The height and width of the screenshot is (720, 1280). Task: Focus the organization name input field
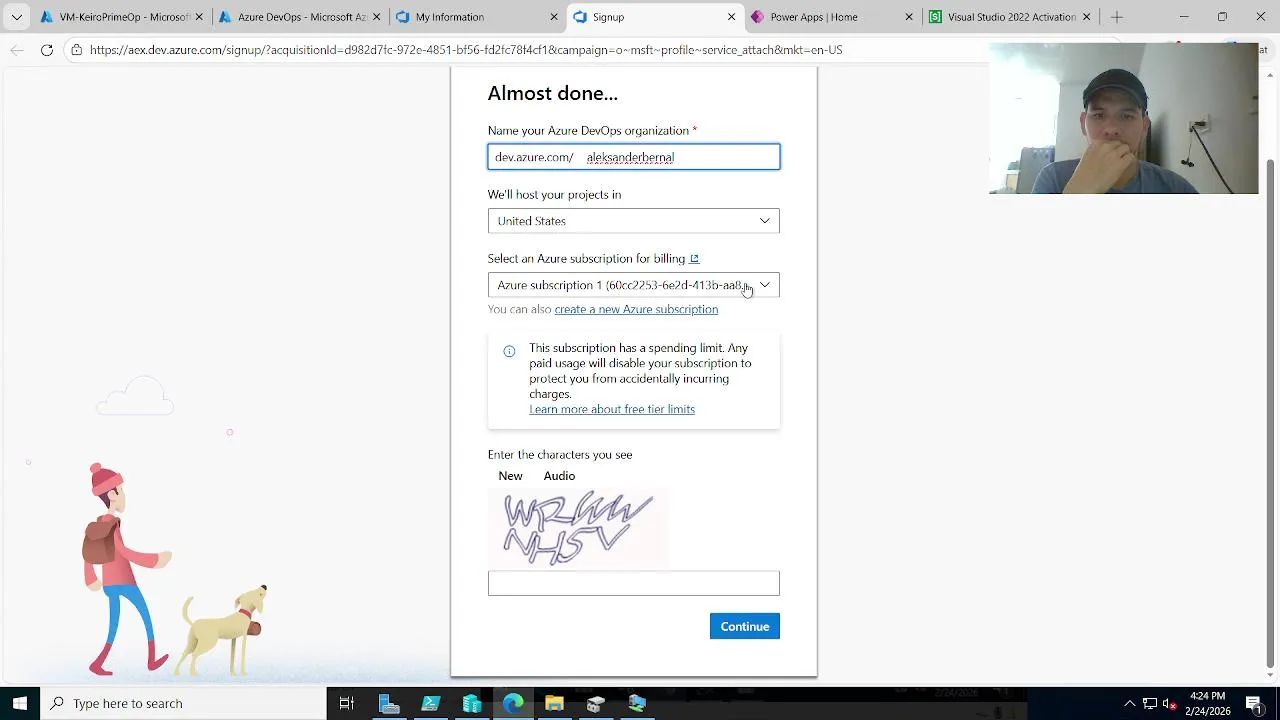[x=634, y=157]
